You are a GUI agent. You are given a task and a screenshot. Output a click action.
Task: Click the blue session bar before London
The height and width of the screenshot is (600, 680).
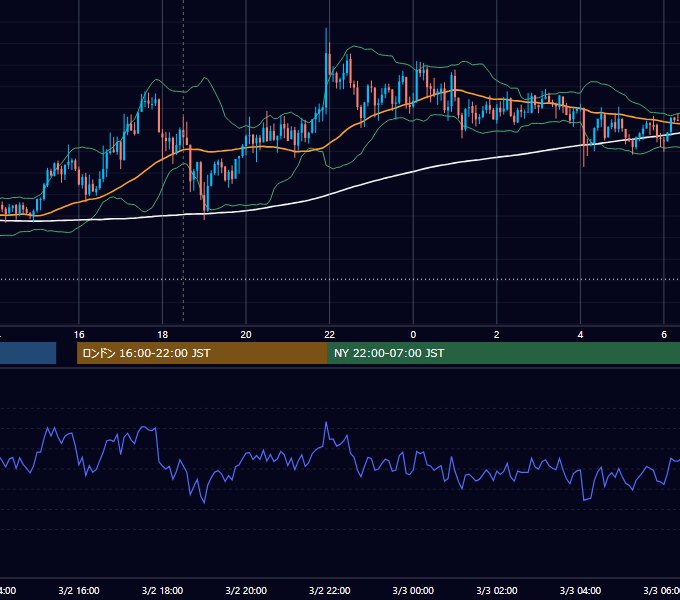[28, 353]
